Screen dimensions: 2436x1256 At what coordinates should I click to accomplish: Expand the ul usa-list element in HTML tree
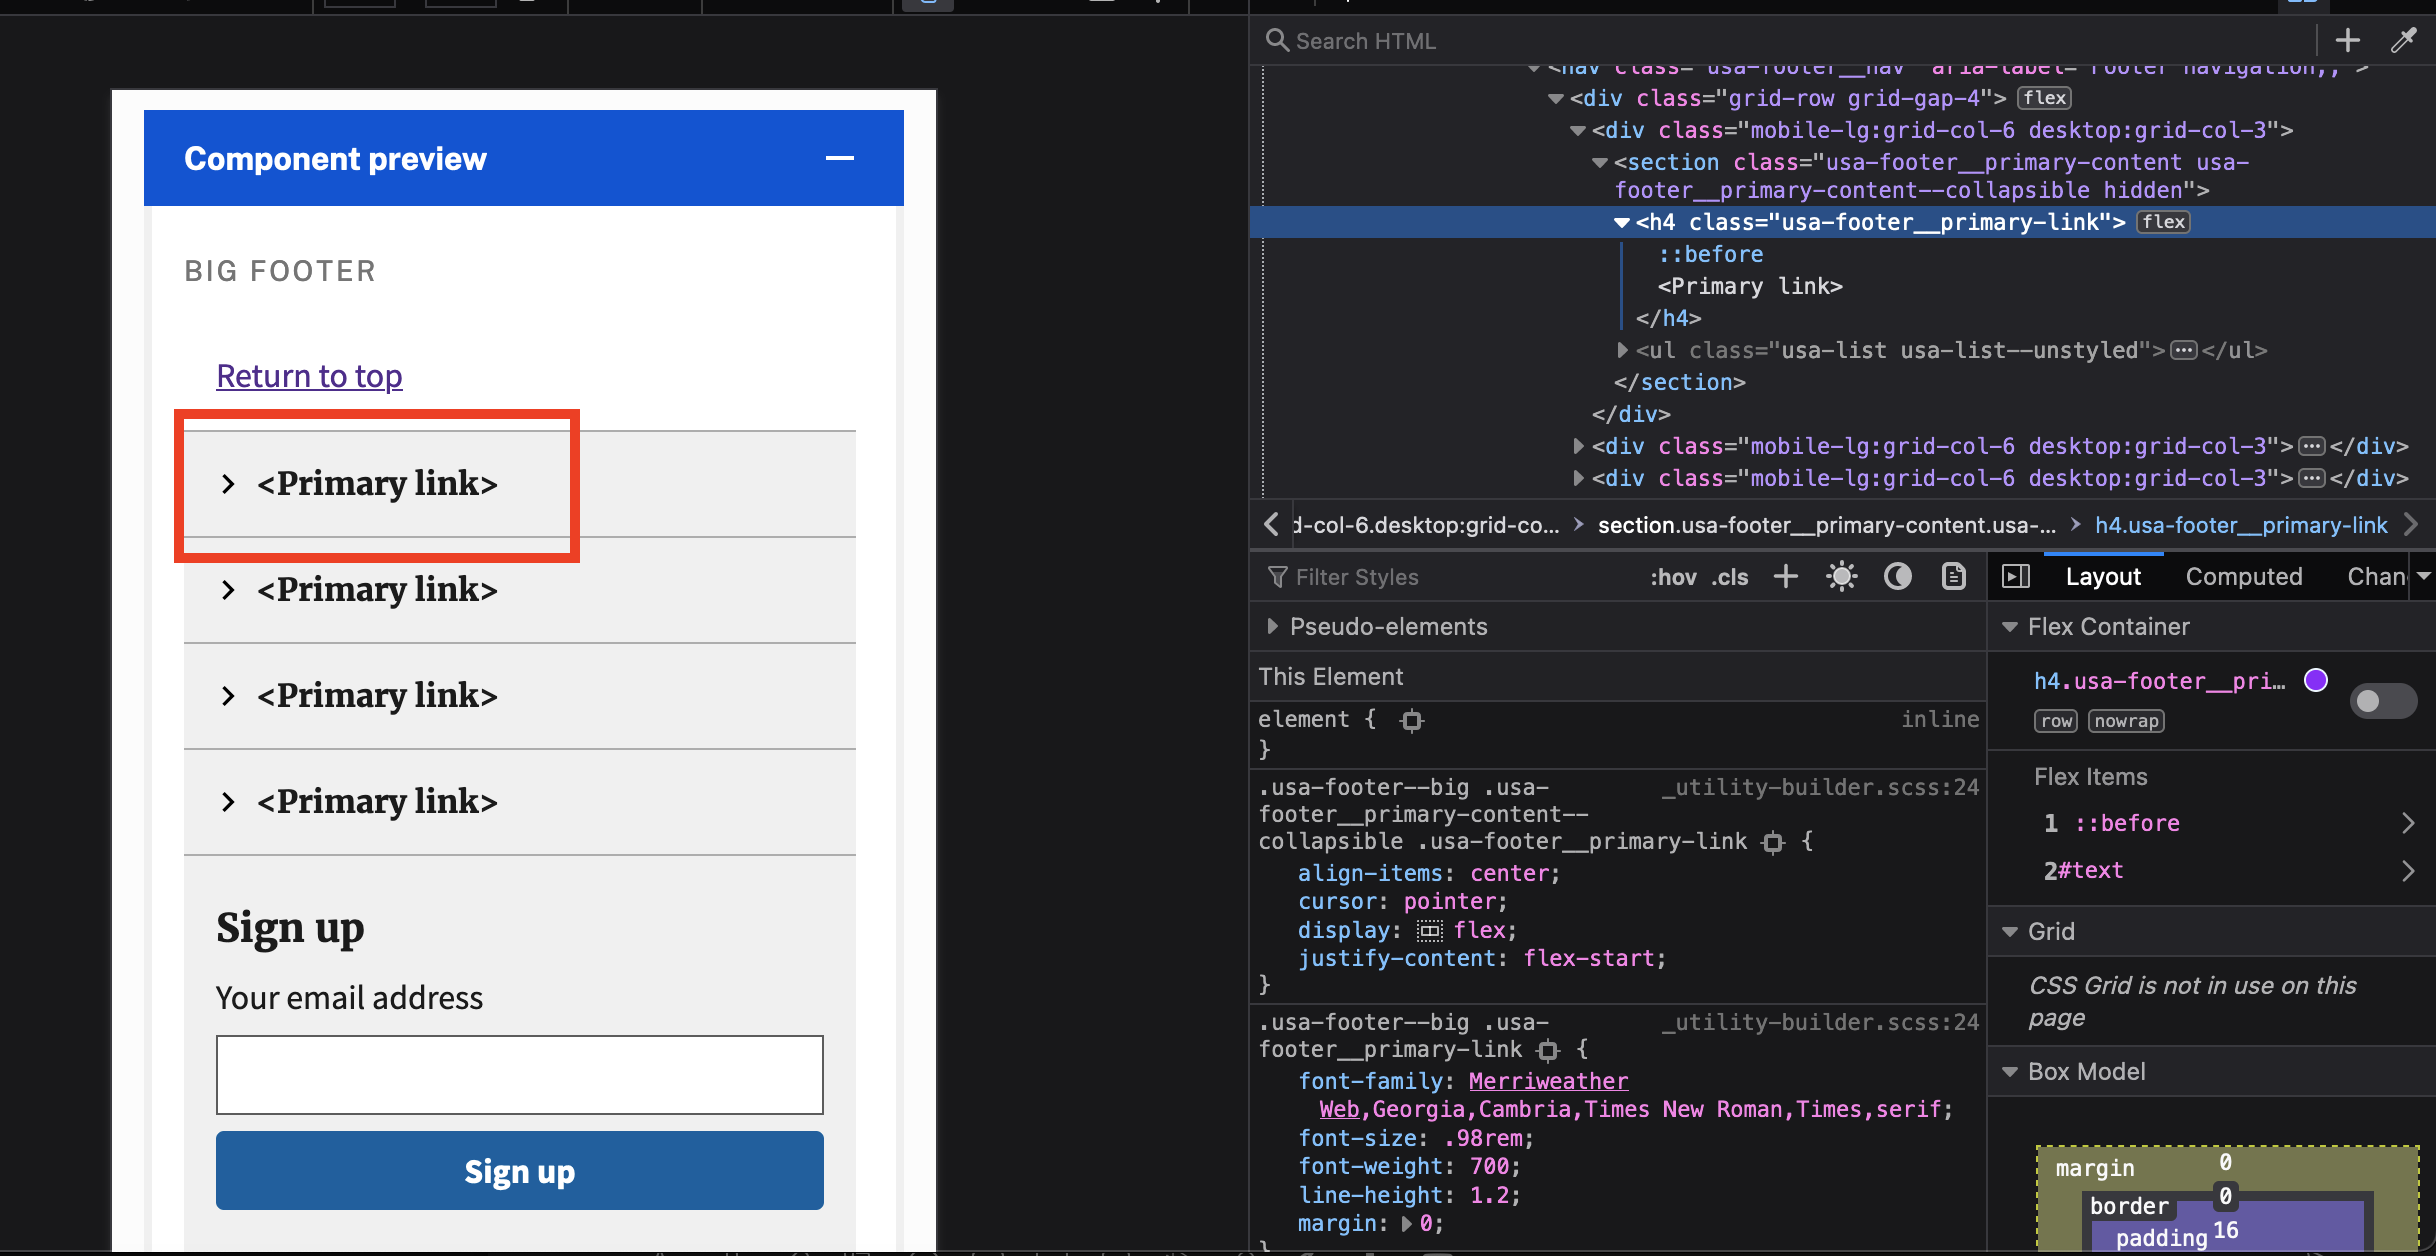pyautogui.click(x=1622, y=350)
